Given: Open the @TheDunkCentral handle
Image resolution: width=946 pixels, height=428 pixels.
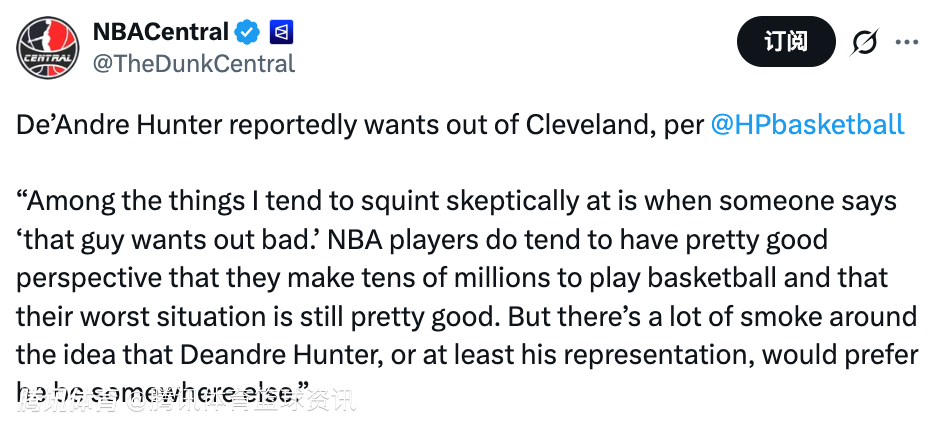Looking at the screenshot, I should [x=193, y=64].
